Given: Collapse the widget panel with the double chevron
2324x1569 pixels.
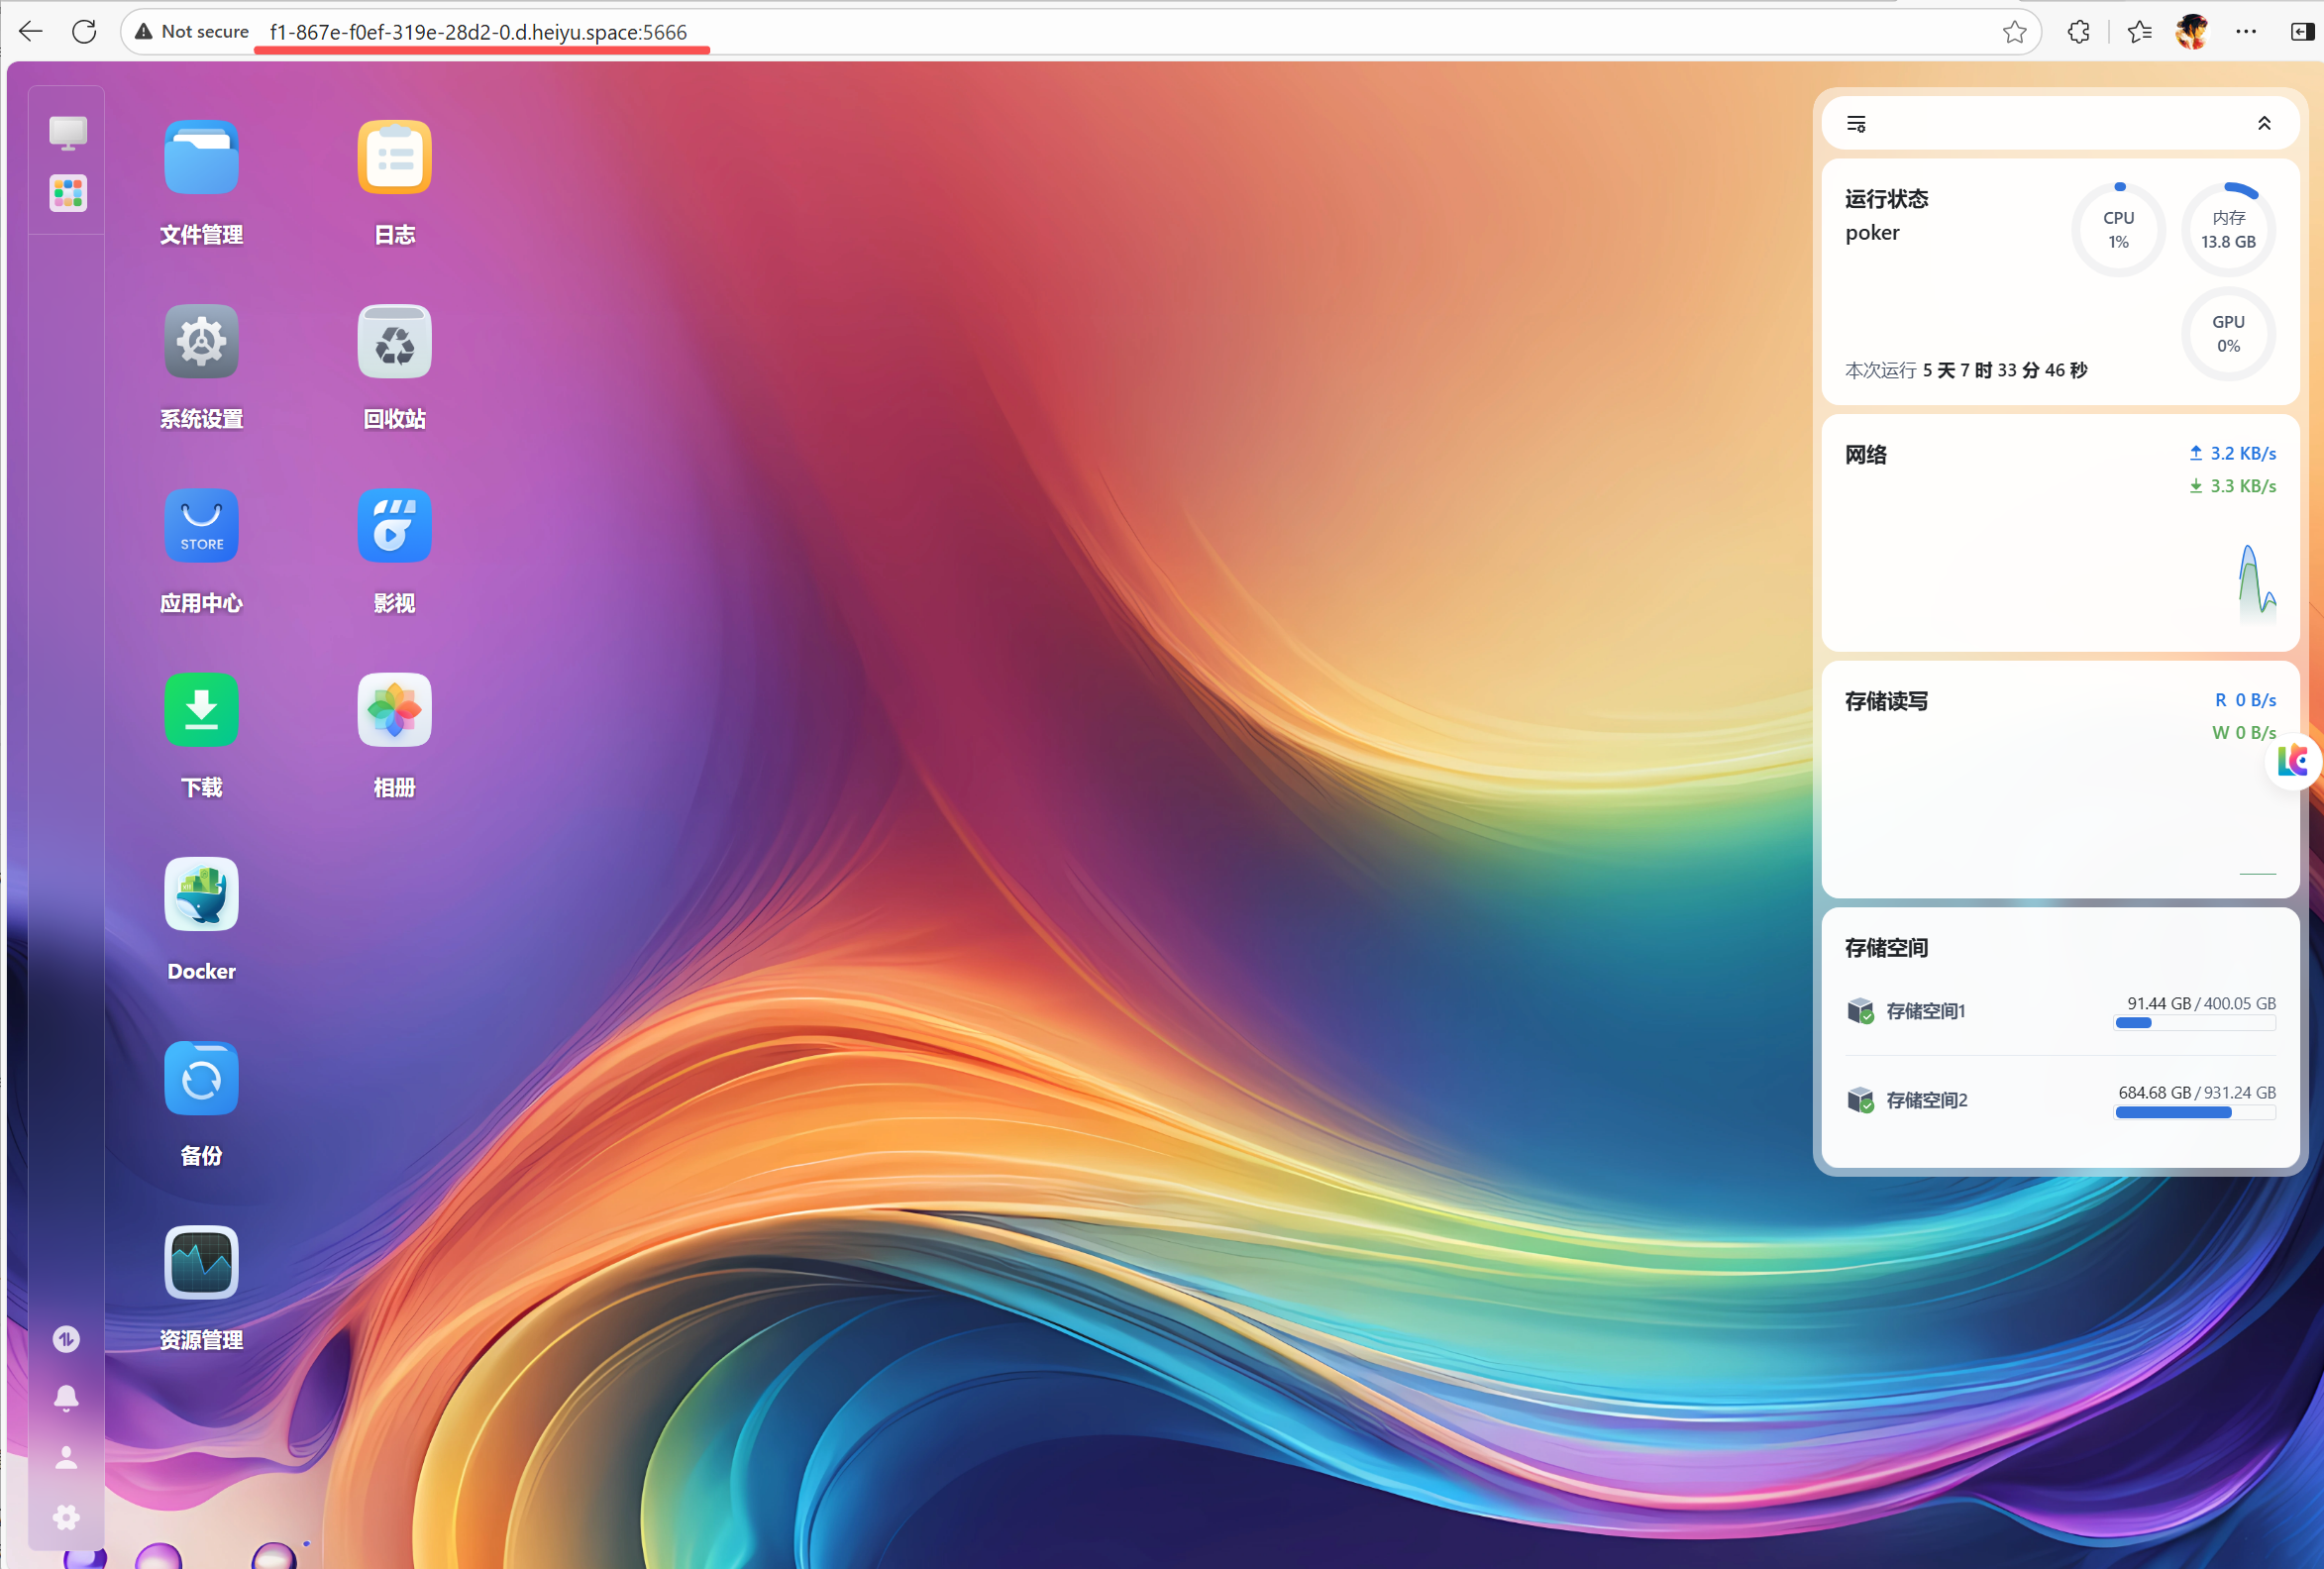Looking at the screenshot, I should tap(2264, 124).
